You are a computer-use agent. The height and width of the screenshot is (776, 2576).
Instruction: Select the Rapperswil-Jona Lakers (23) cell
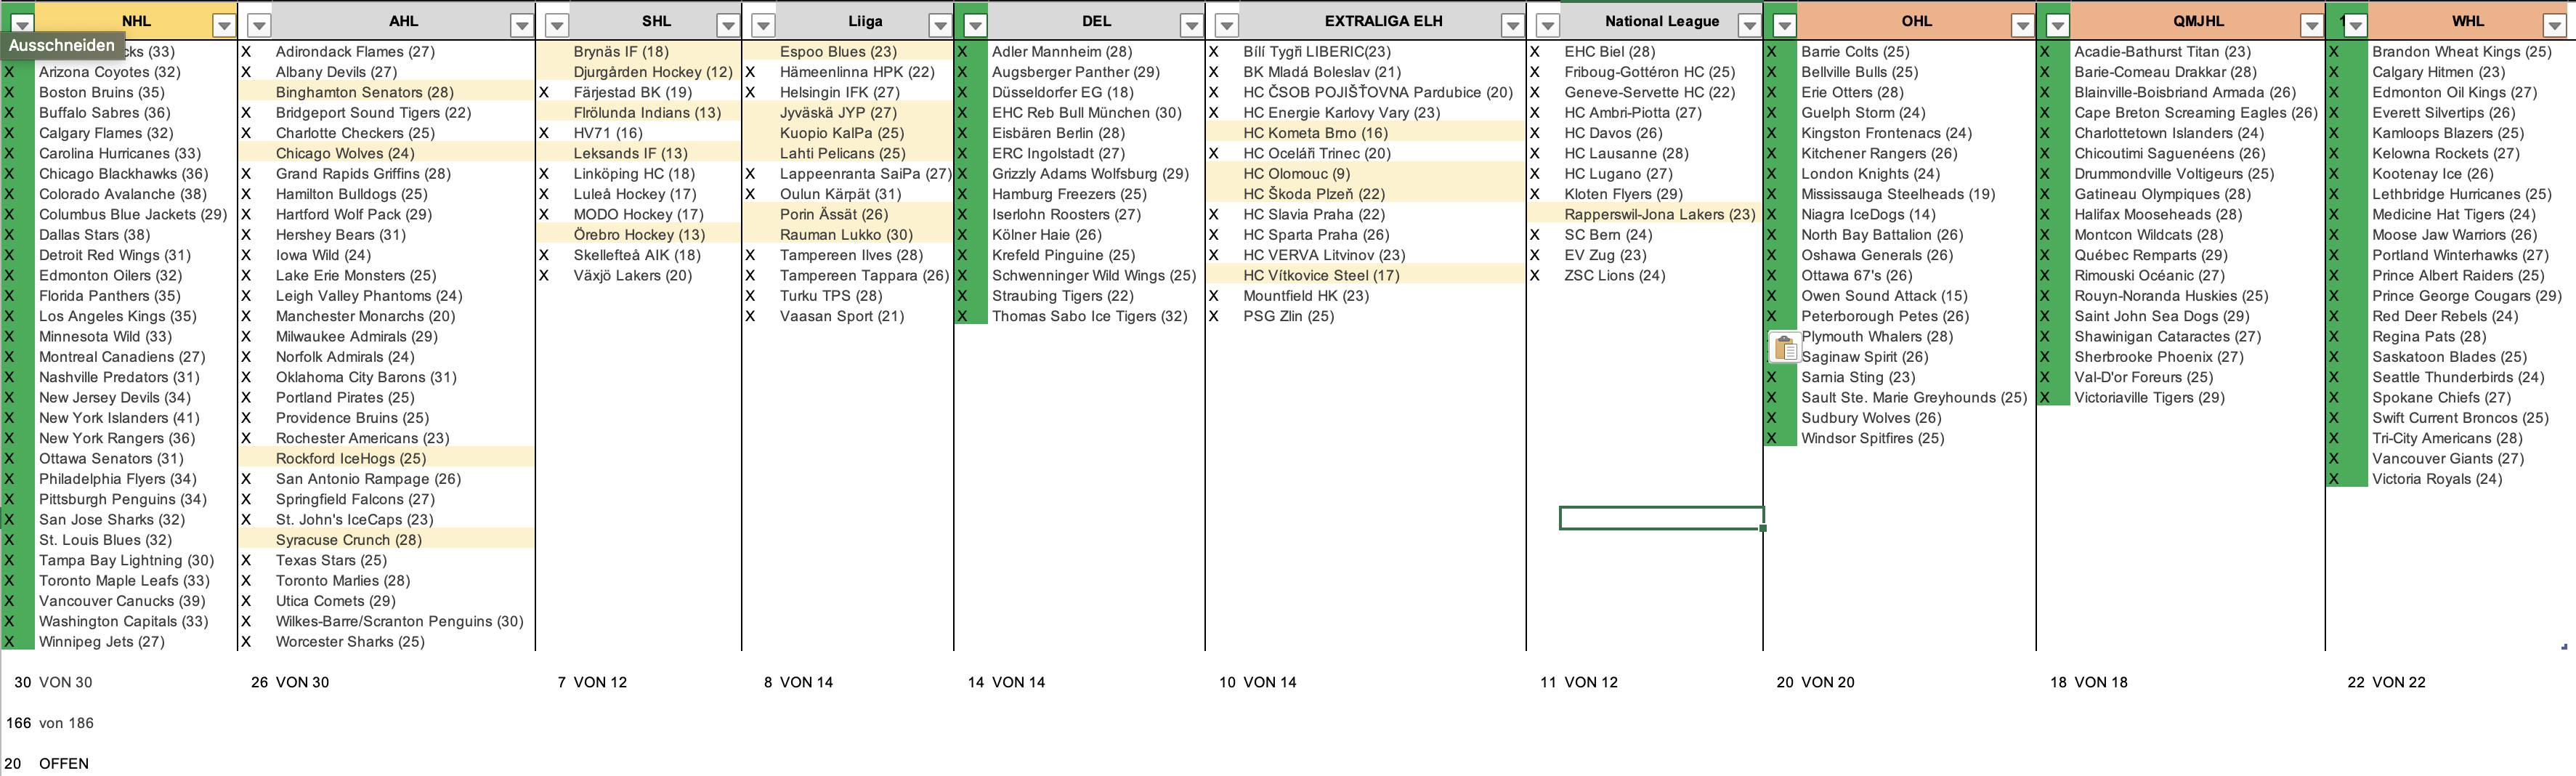tap(1661, 214)
